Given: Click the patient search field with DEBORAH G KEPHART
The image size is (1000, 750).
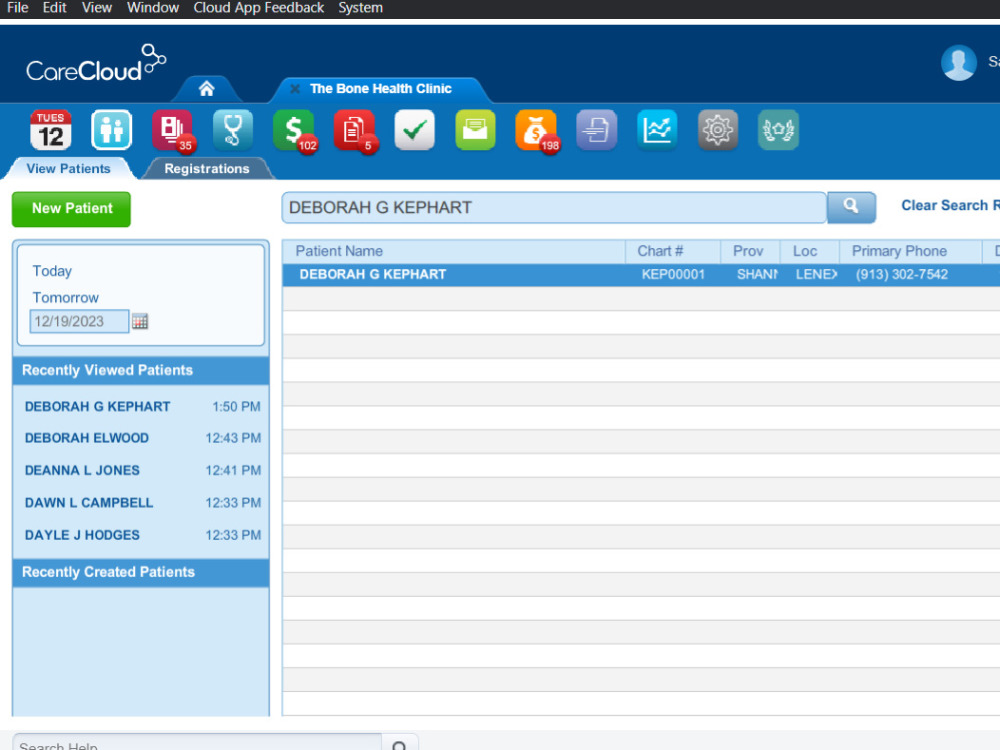Looking at the screenshot, I should click(x=554, y=207).
